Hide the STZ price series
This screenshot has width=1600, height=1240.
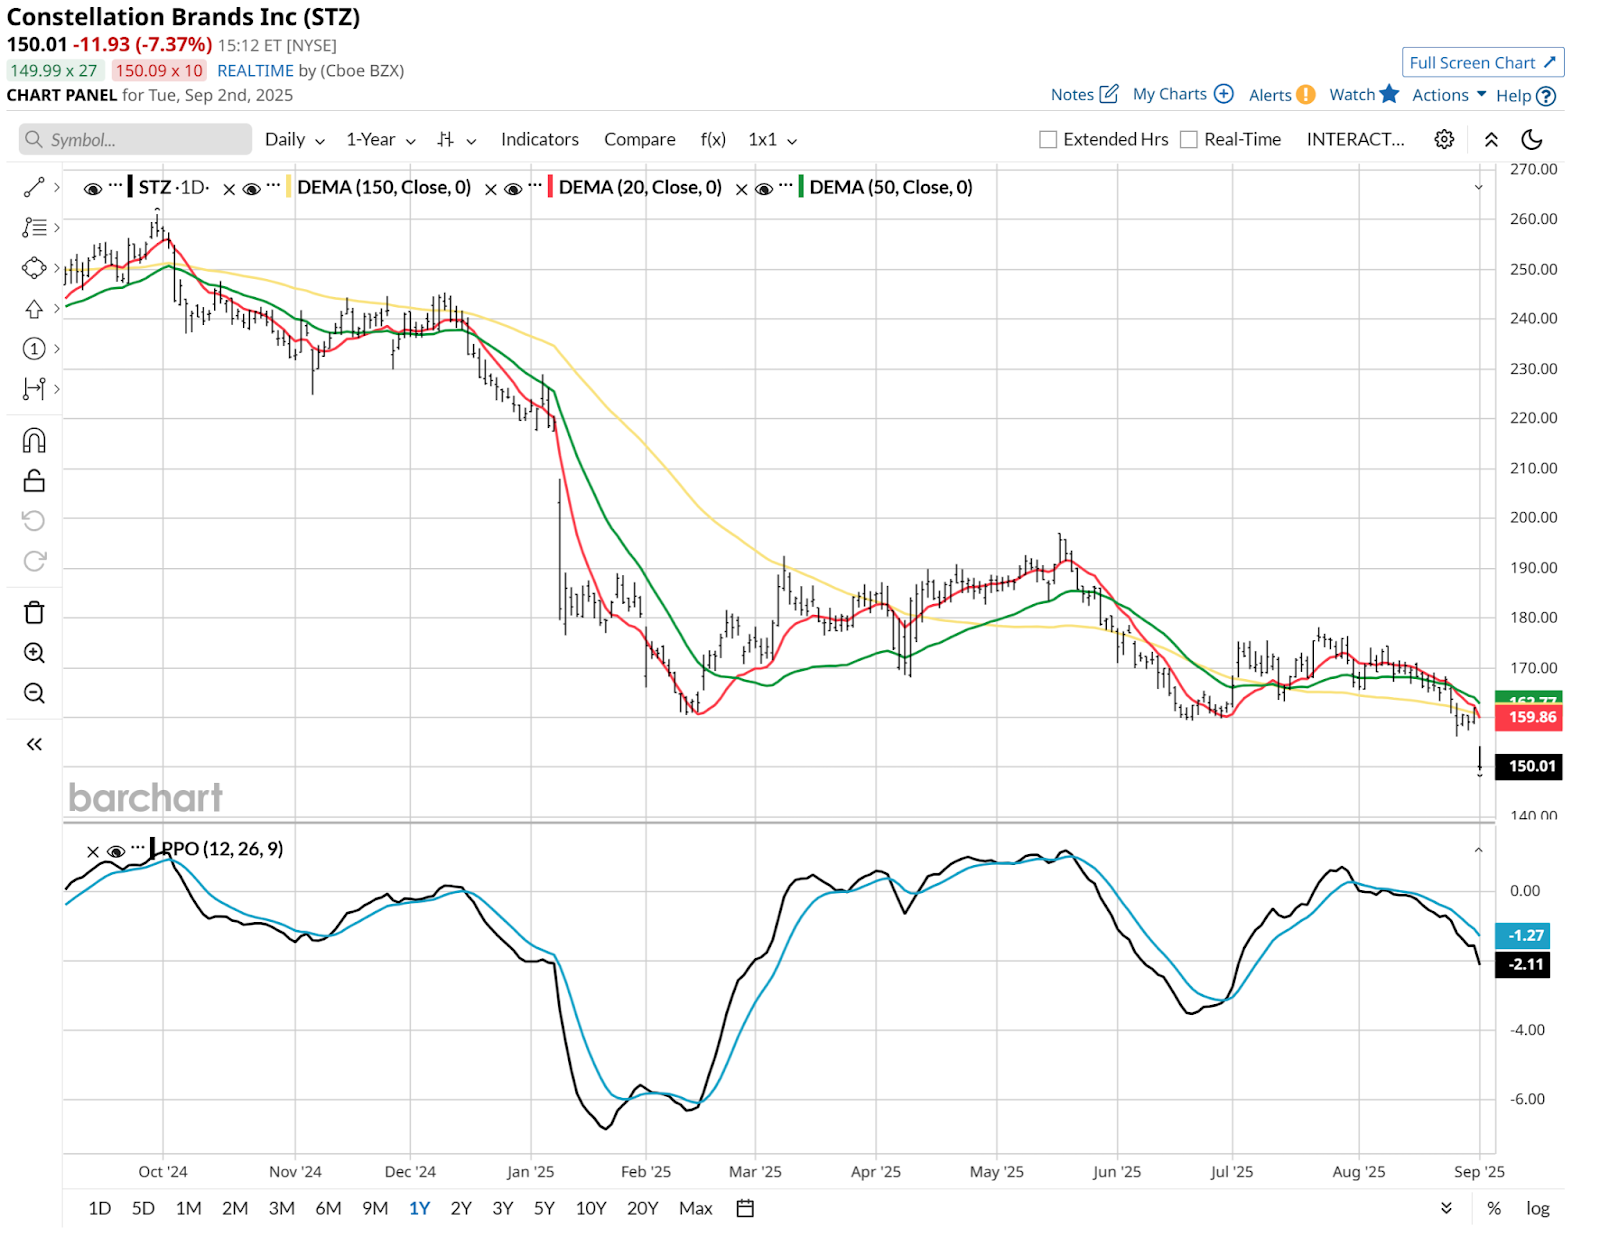point(93,188)
